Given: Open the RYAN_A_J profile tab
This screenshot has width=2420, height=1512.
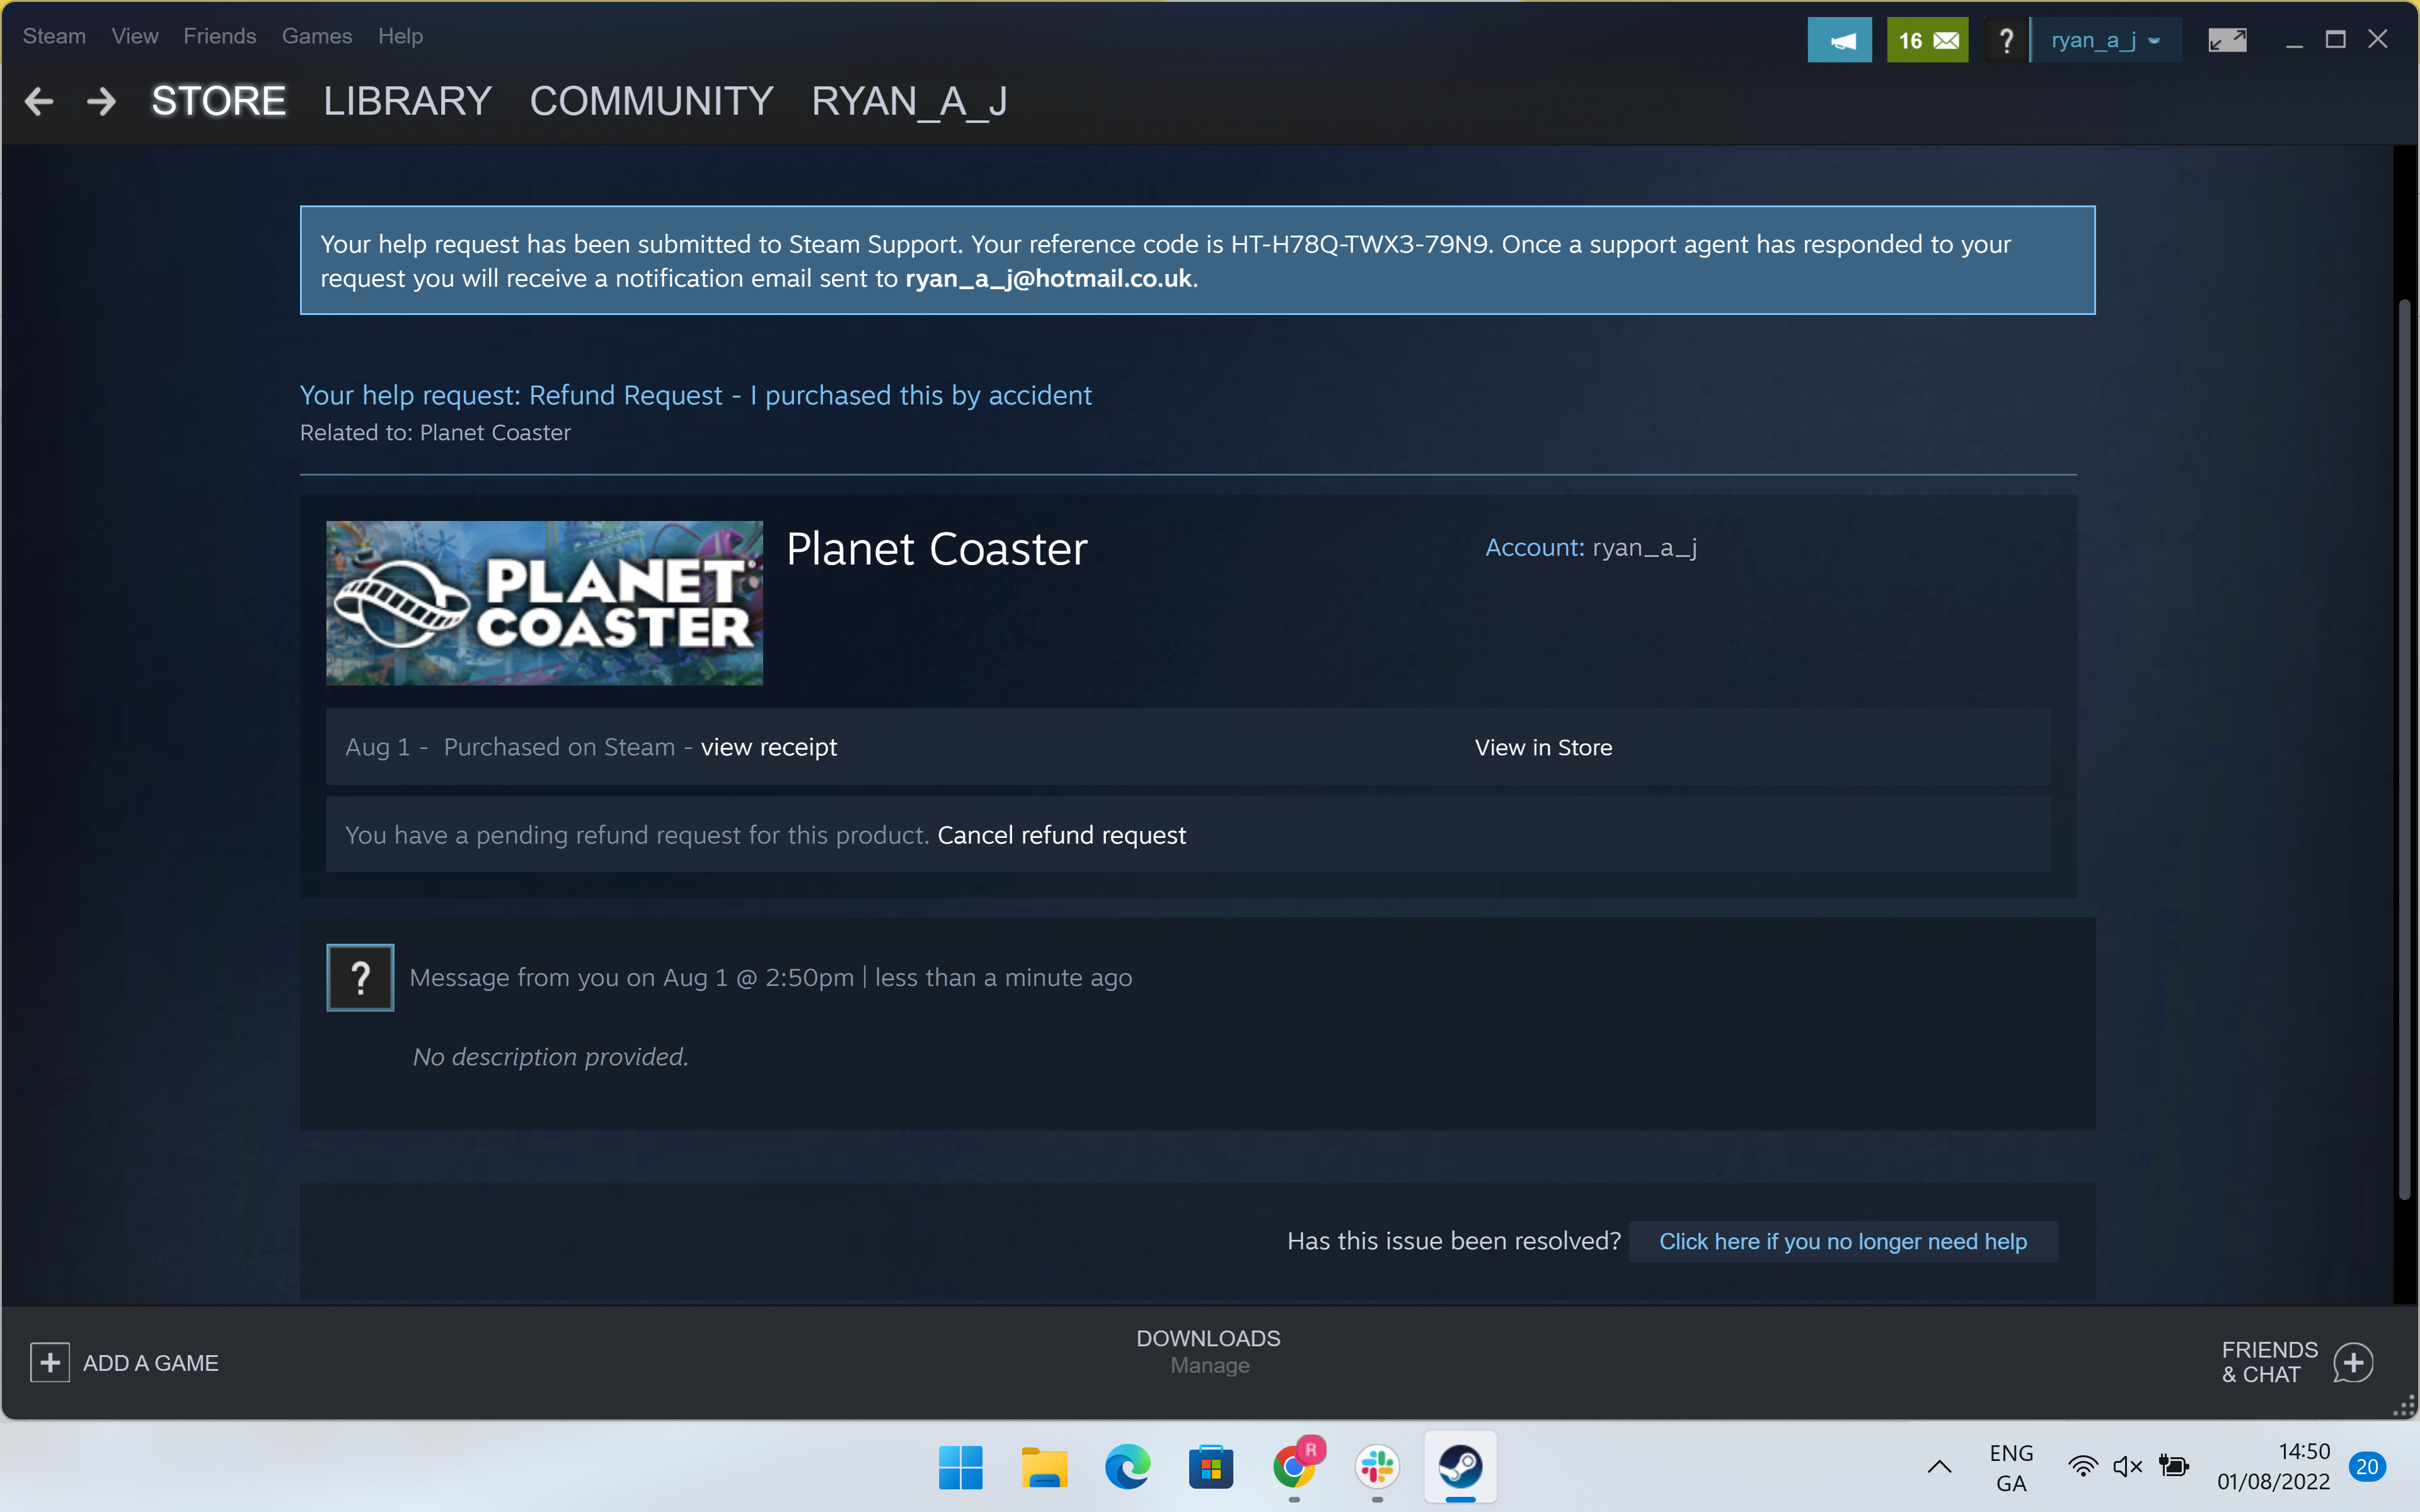Looking at the screenshot, I should coord(909,101).
